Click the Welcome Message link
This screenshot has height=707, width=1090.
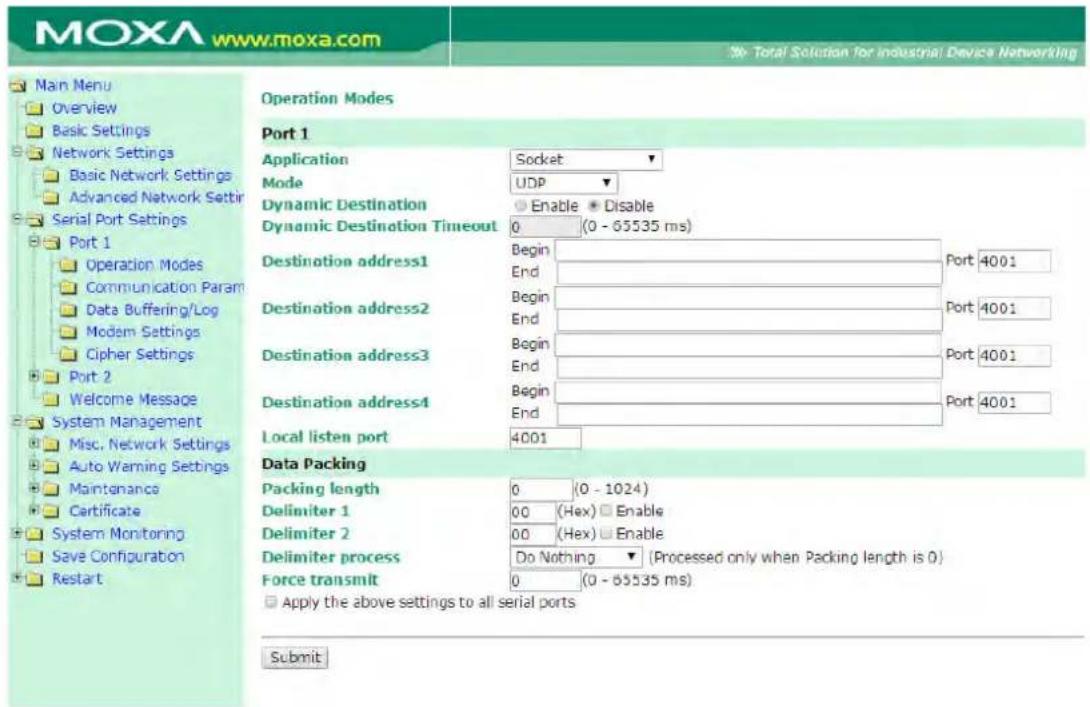[133, 400]
